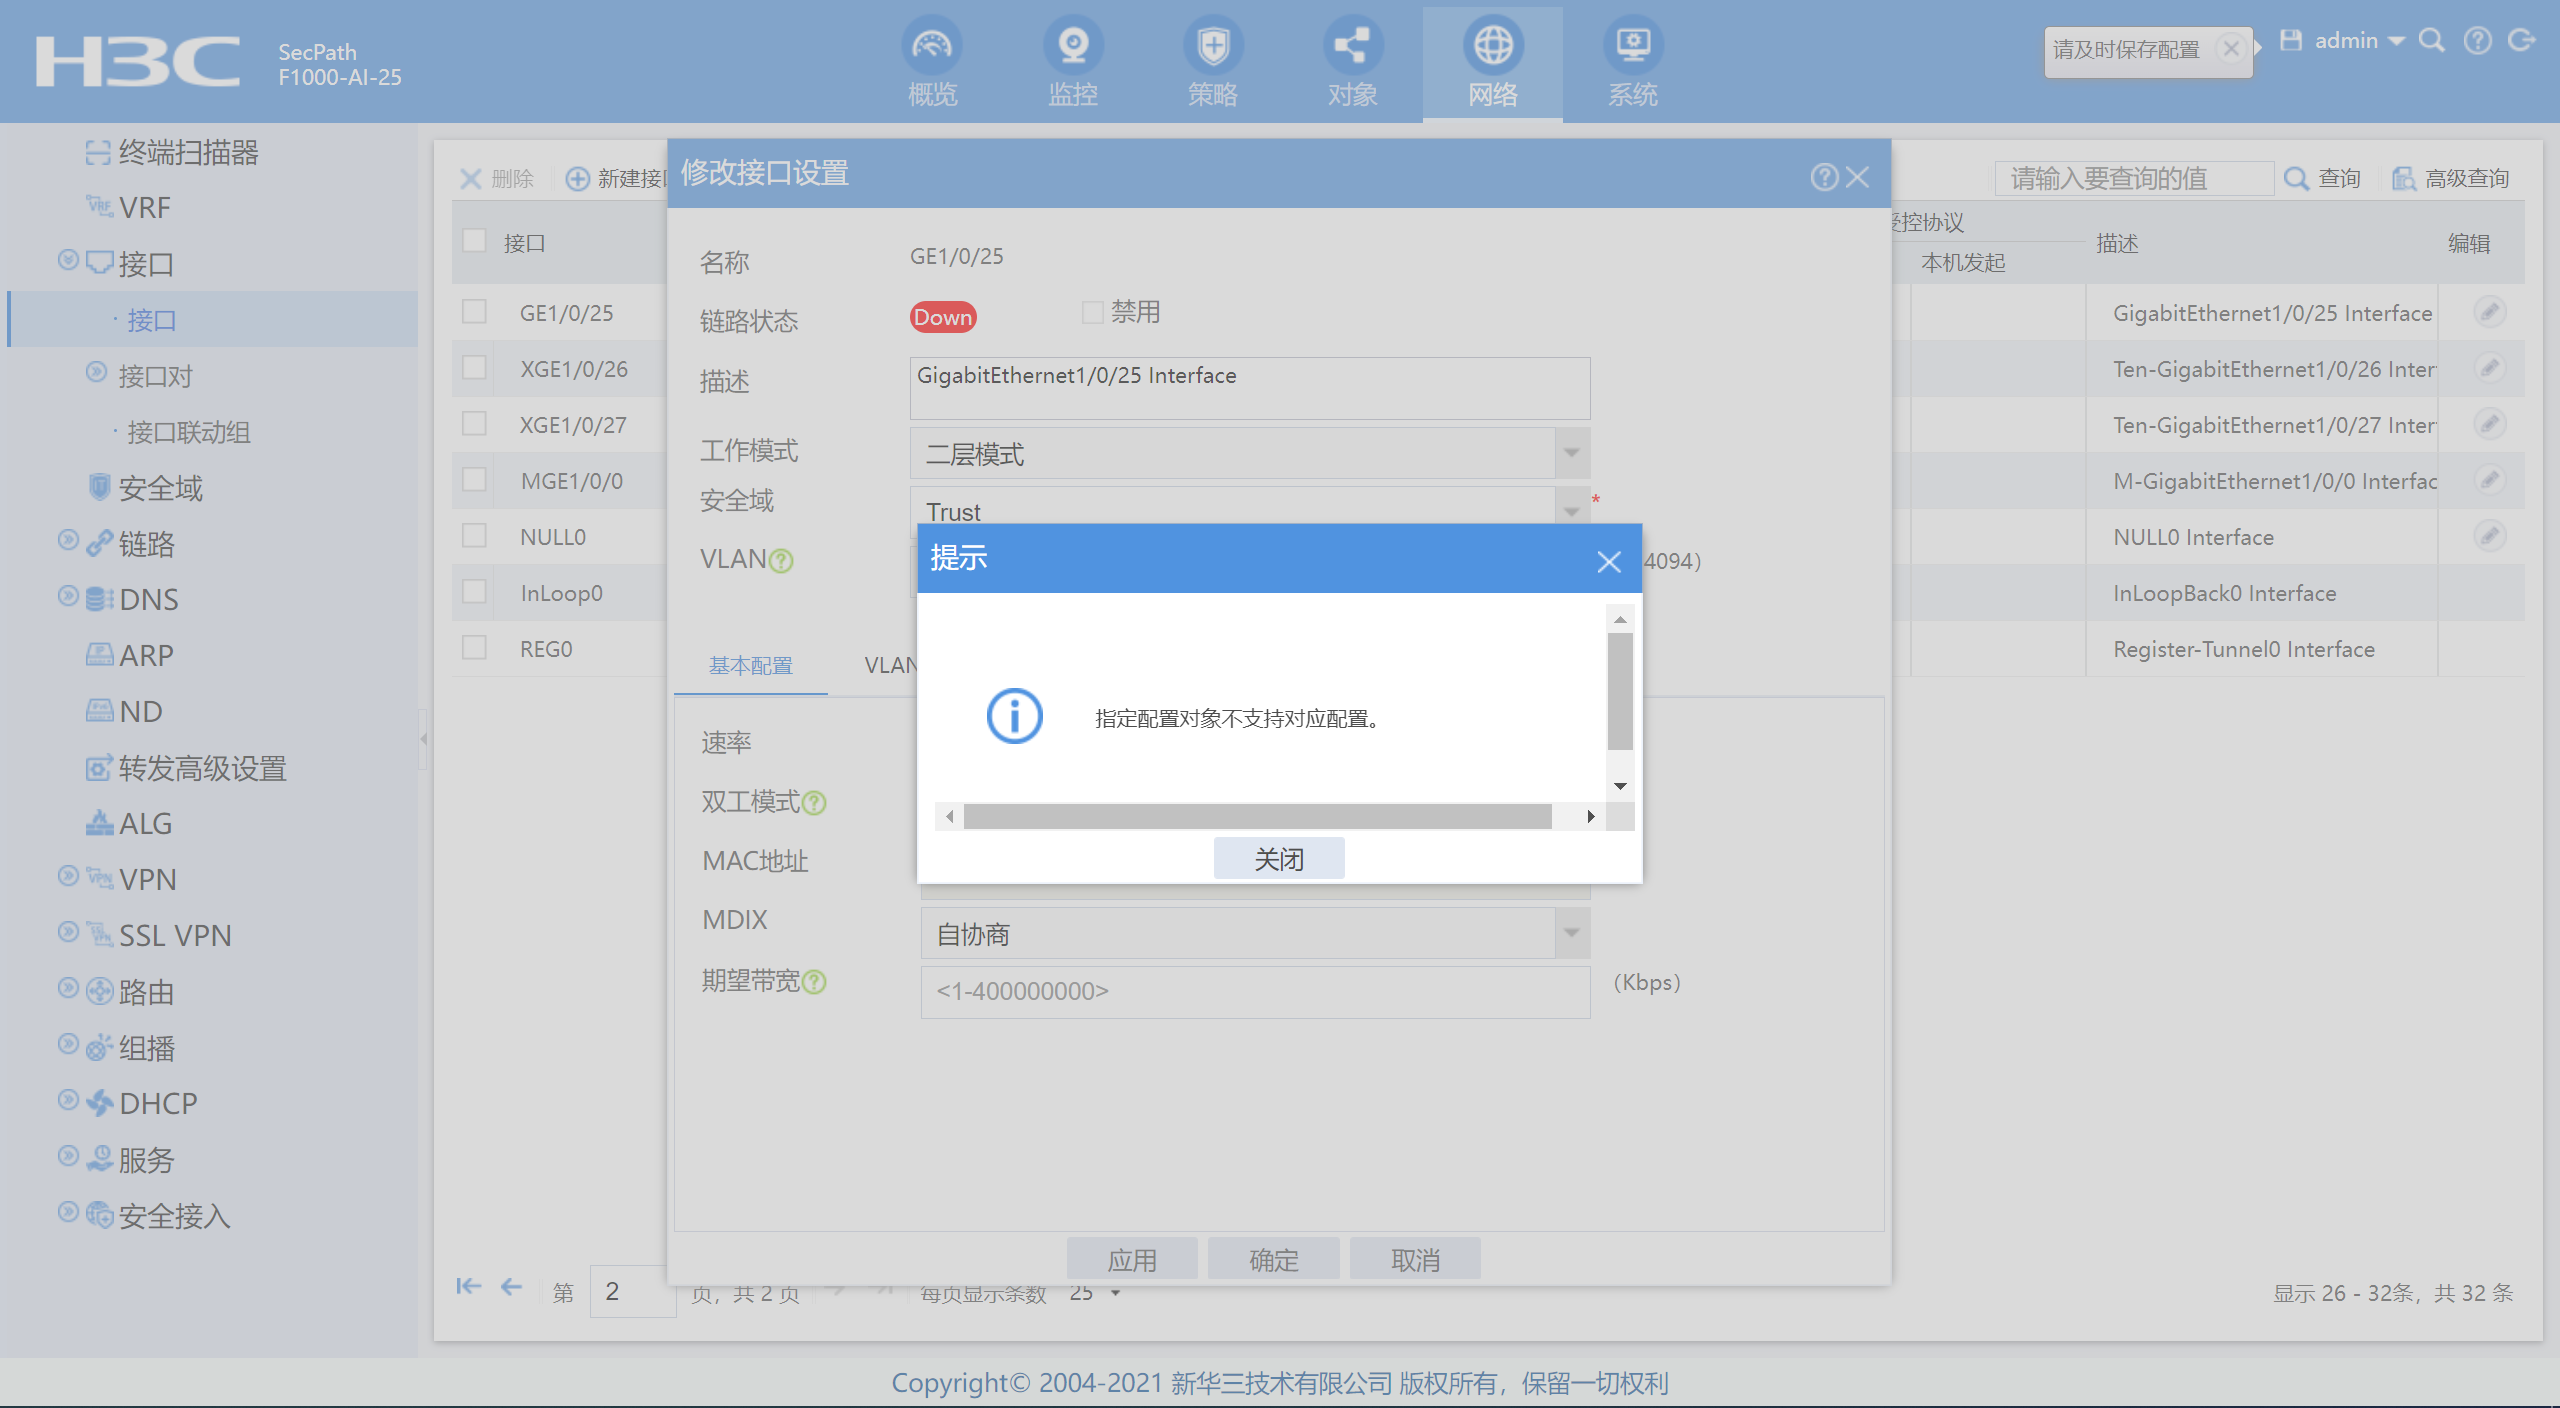
Task: Click the edit pencil for GigabitEthernet1/0/25
Action: [x=2489, y=312]
